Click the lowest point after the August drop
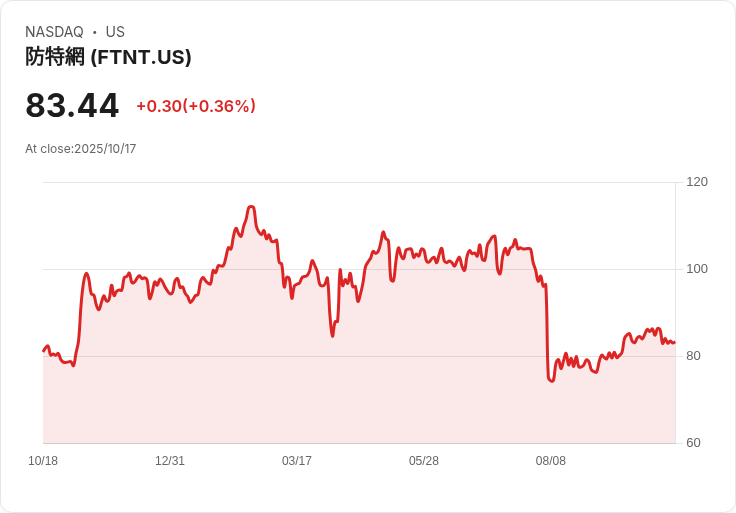Image resolution: width=736 pixels, height=513 pixels. [x=551, y=381]
